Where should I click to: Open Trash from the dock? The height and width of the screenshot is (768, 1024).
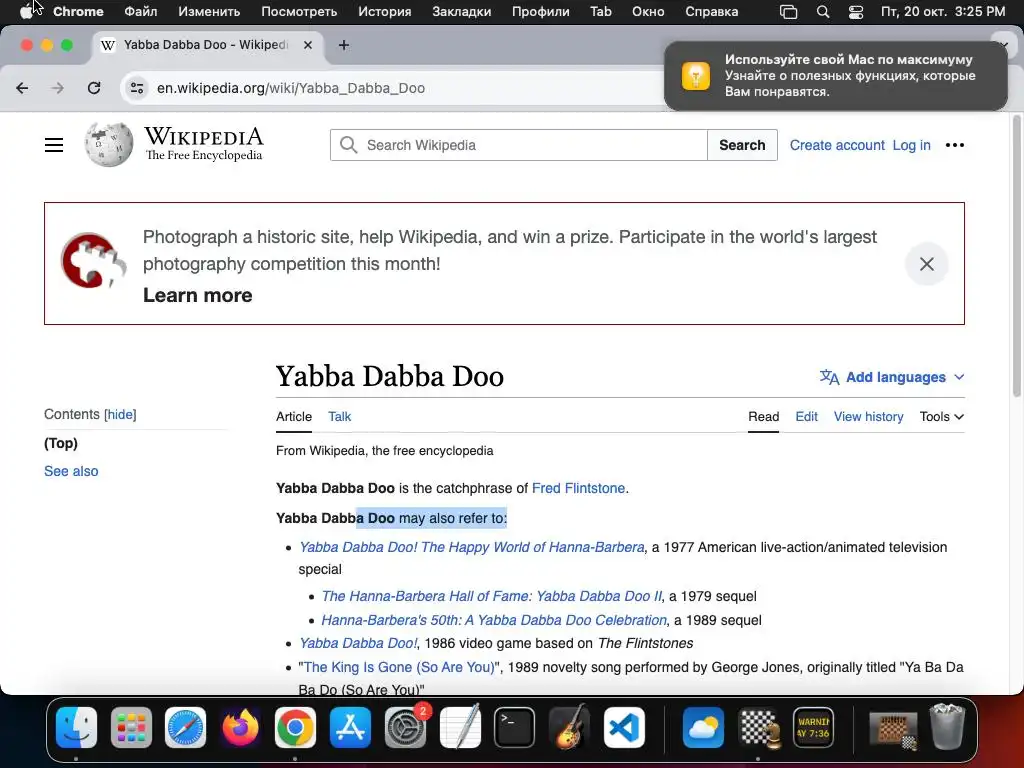947,726
